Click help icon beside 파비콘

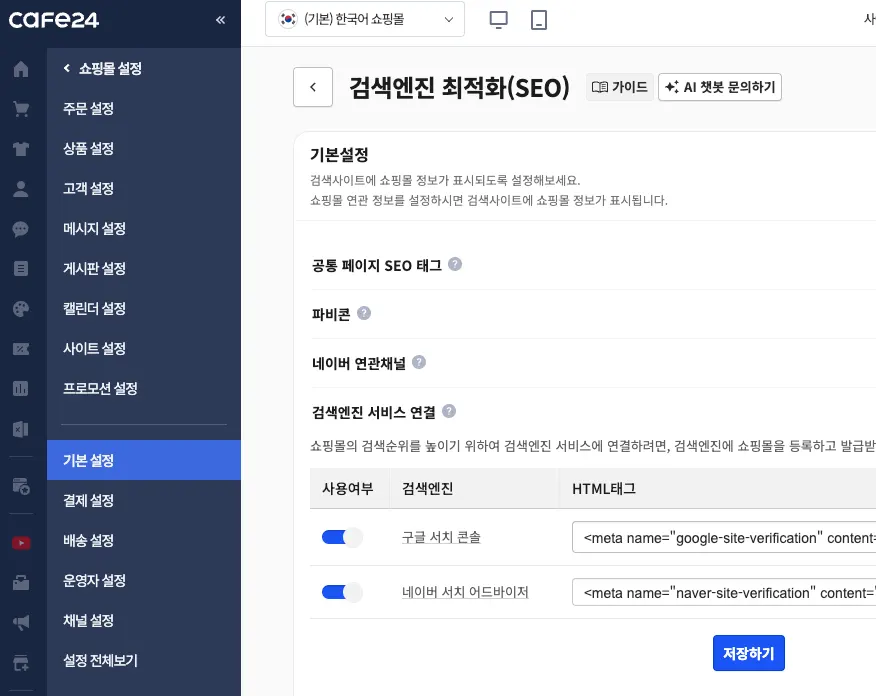click(364, 313)
